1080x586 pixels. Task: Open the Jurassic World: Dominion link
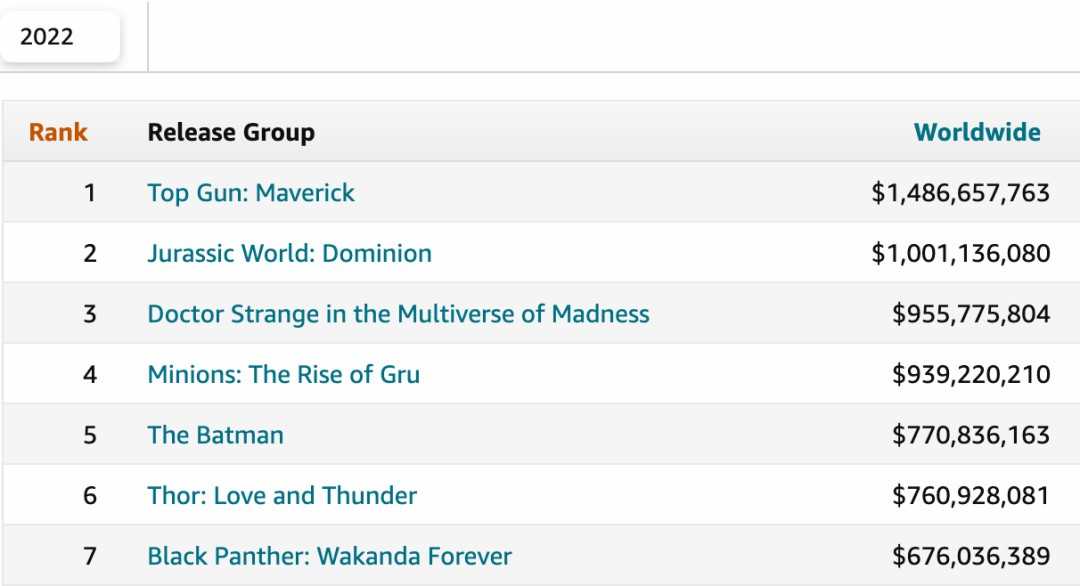point(289,253)
